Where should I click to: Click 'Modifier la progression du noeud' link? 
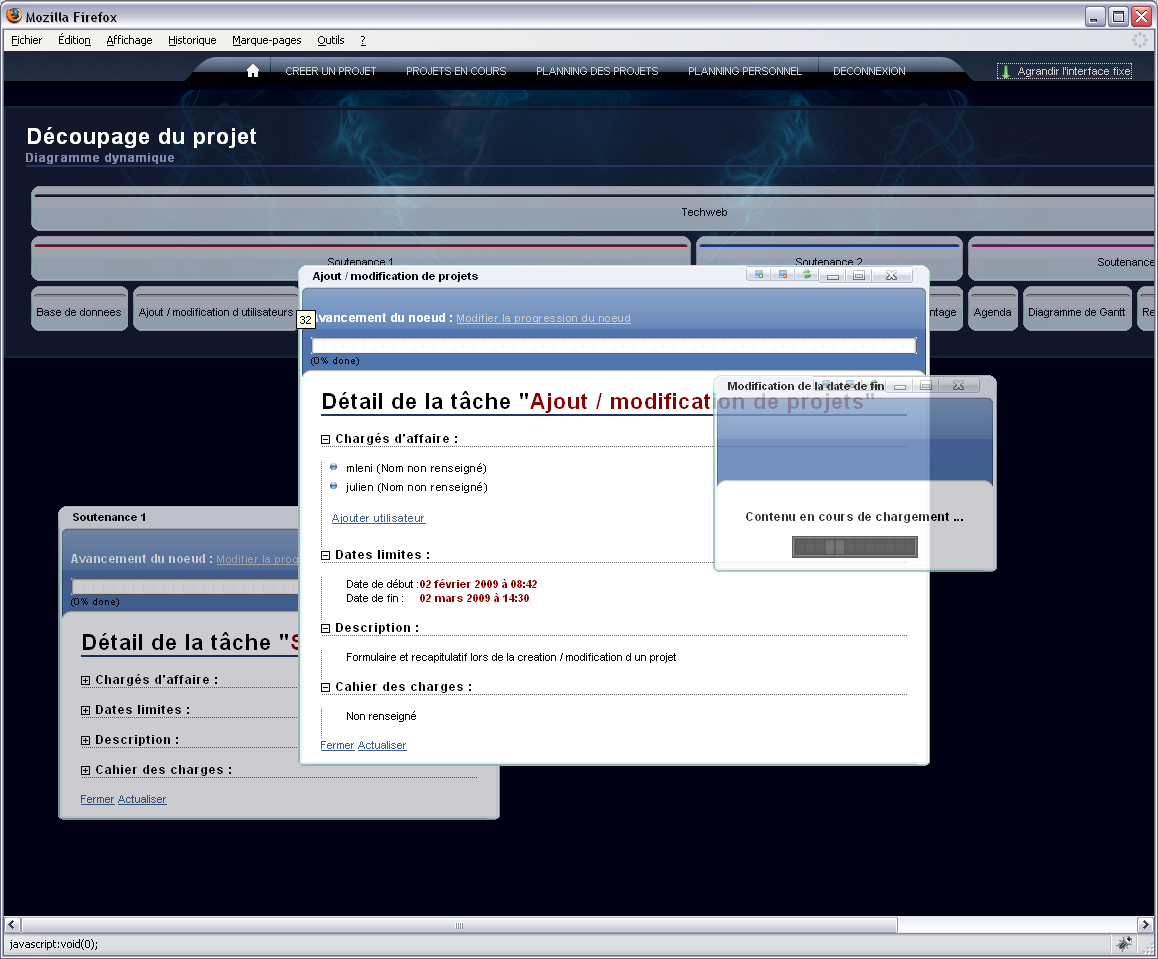[543, 318]
